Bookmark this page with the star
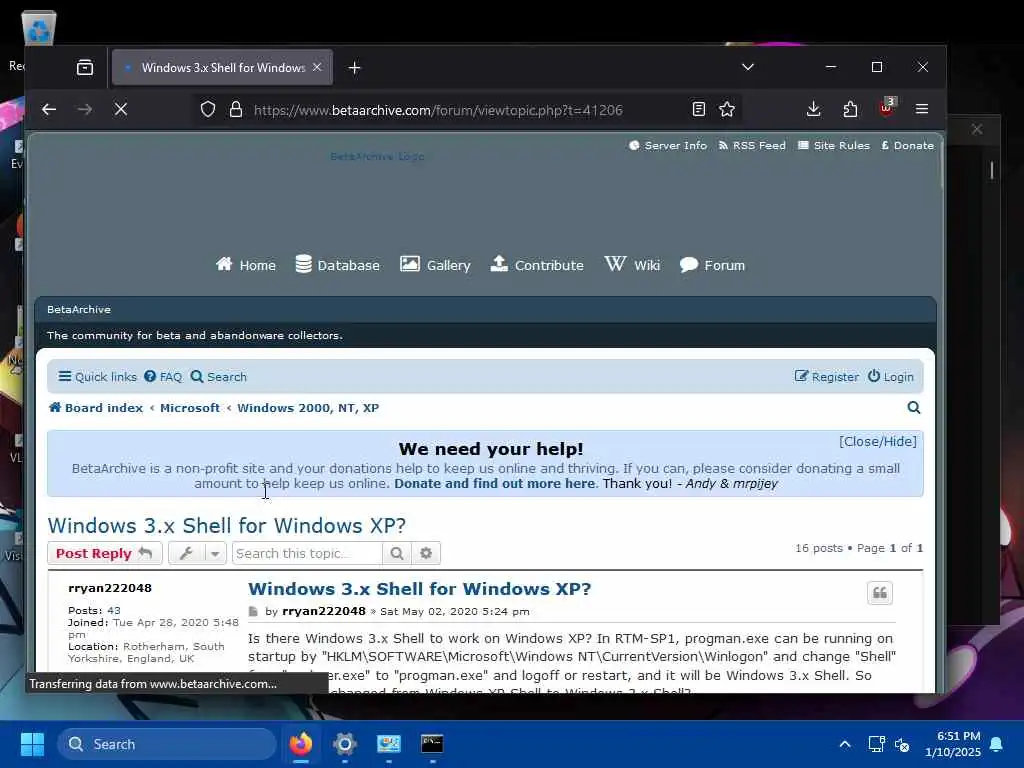1024x768 pixels. tap(727, 109)
